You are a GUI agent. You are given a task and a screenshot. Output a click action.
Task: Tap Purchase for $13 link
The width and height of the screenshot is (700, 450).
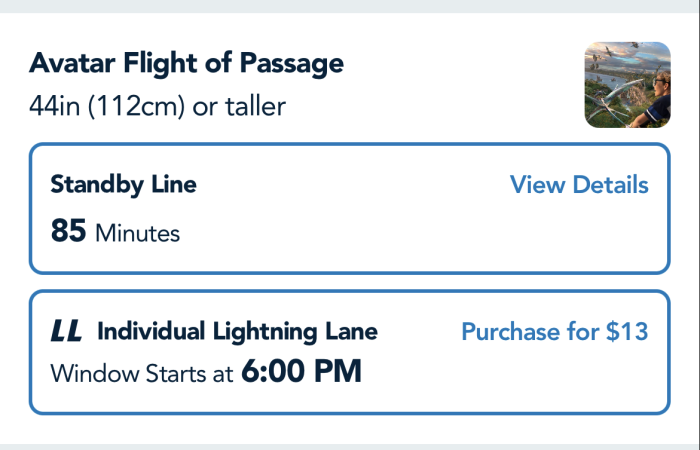coord(554,332)
